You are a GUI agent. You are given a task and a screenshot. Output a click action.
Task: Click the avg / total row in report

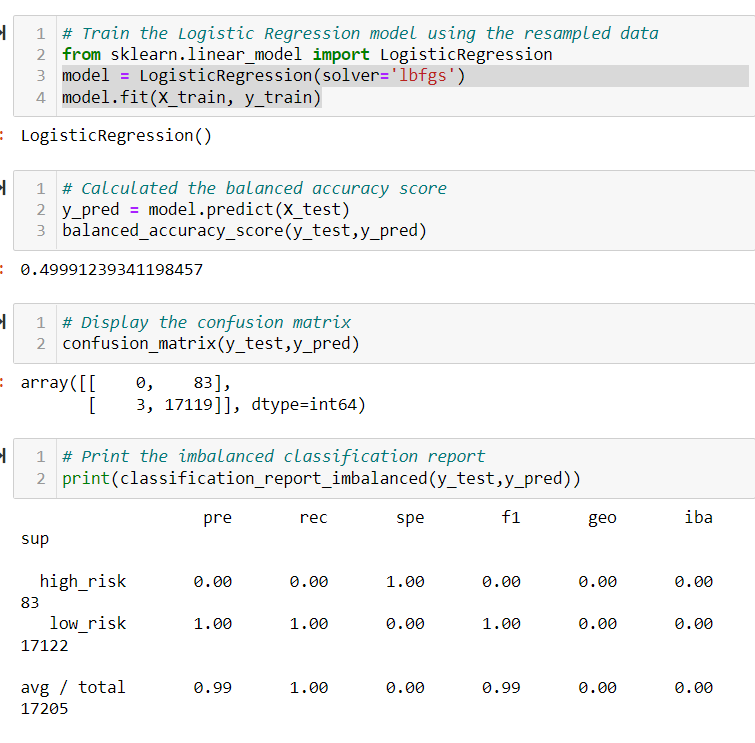point(366,698)
